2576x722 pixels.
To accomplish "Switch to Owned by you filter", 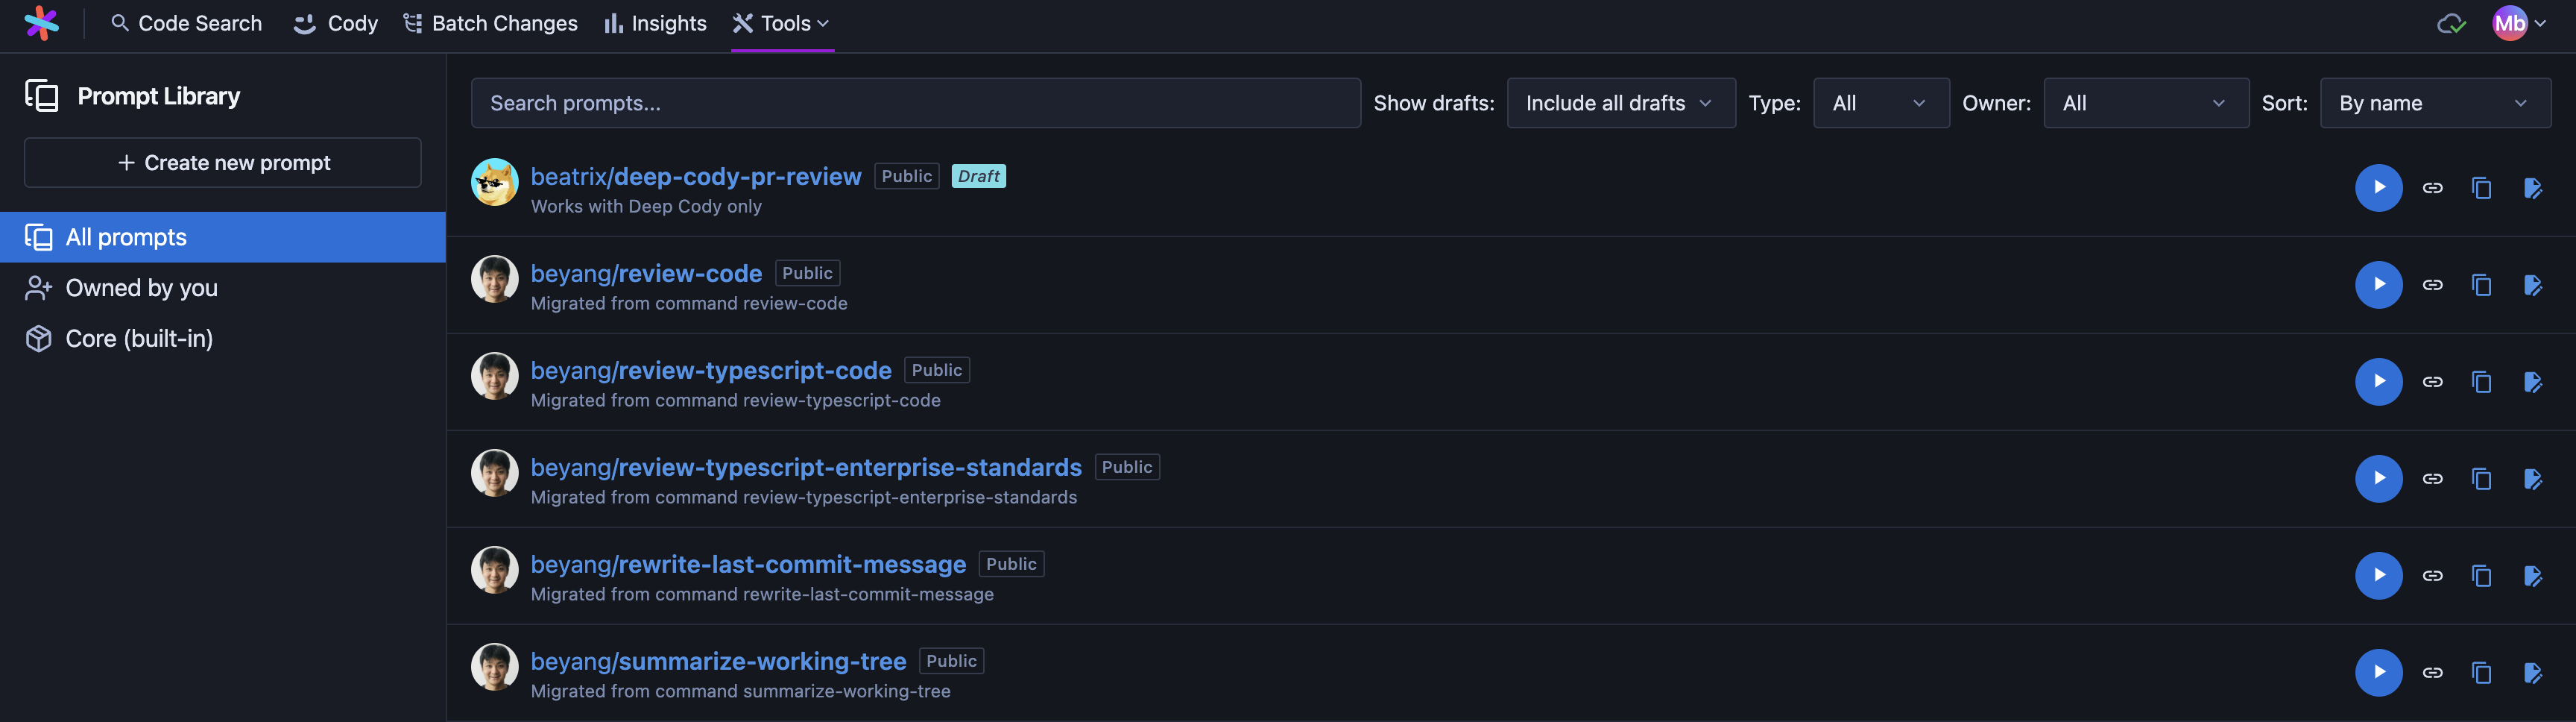I will pos(141,287).
